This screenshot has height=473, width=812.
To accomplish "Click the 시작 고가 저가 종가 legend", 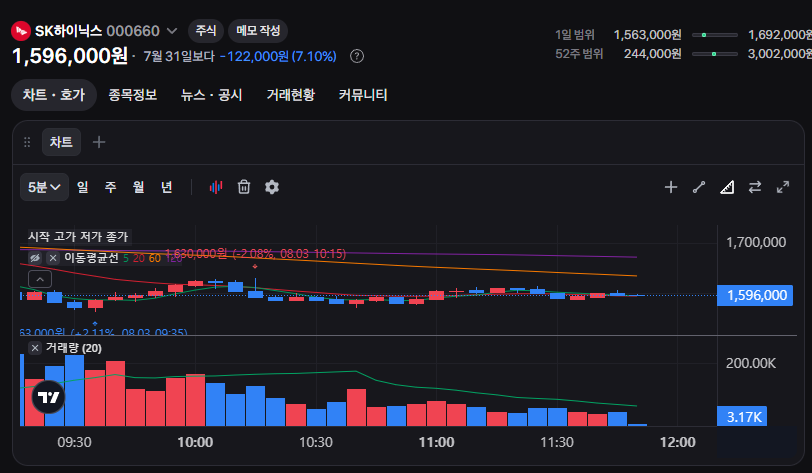I will click(x=78, y=237).
